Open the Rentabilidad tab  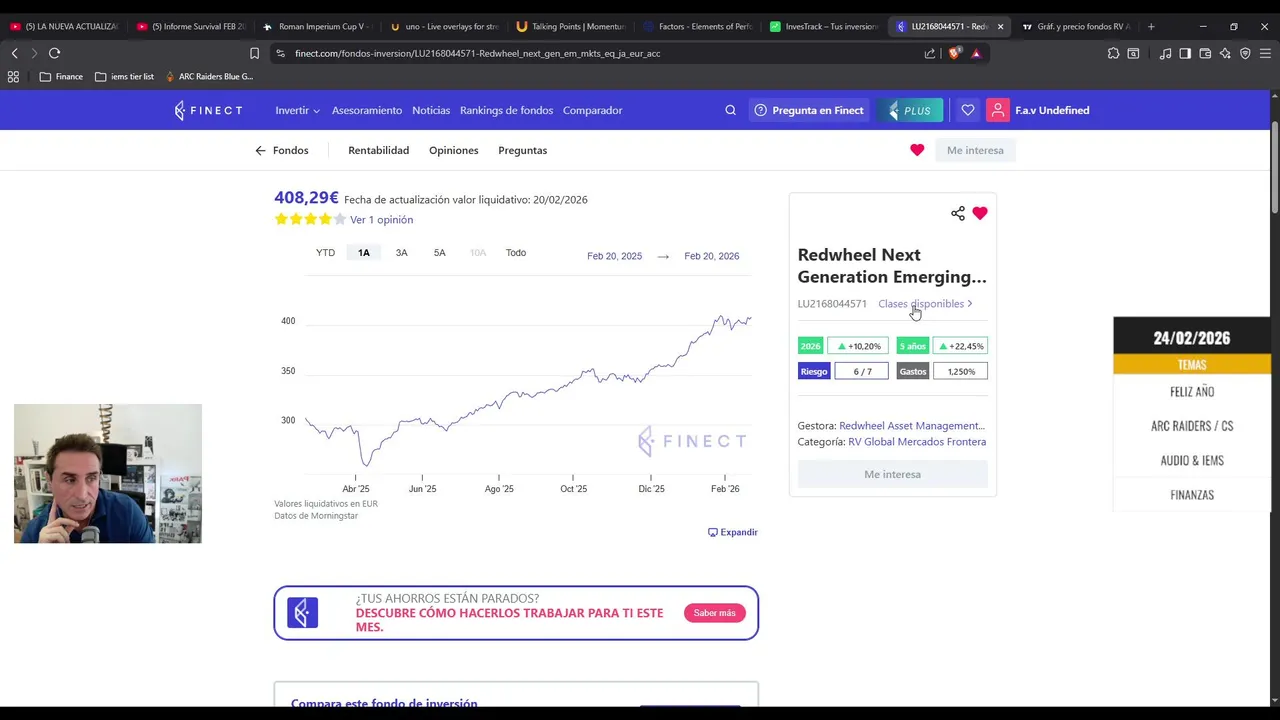[378, 150]
